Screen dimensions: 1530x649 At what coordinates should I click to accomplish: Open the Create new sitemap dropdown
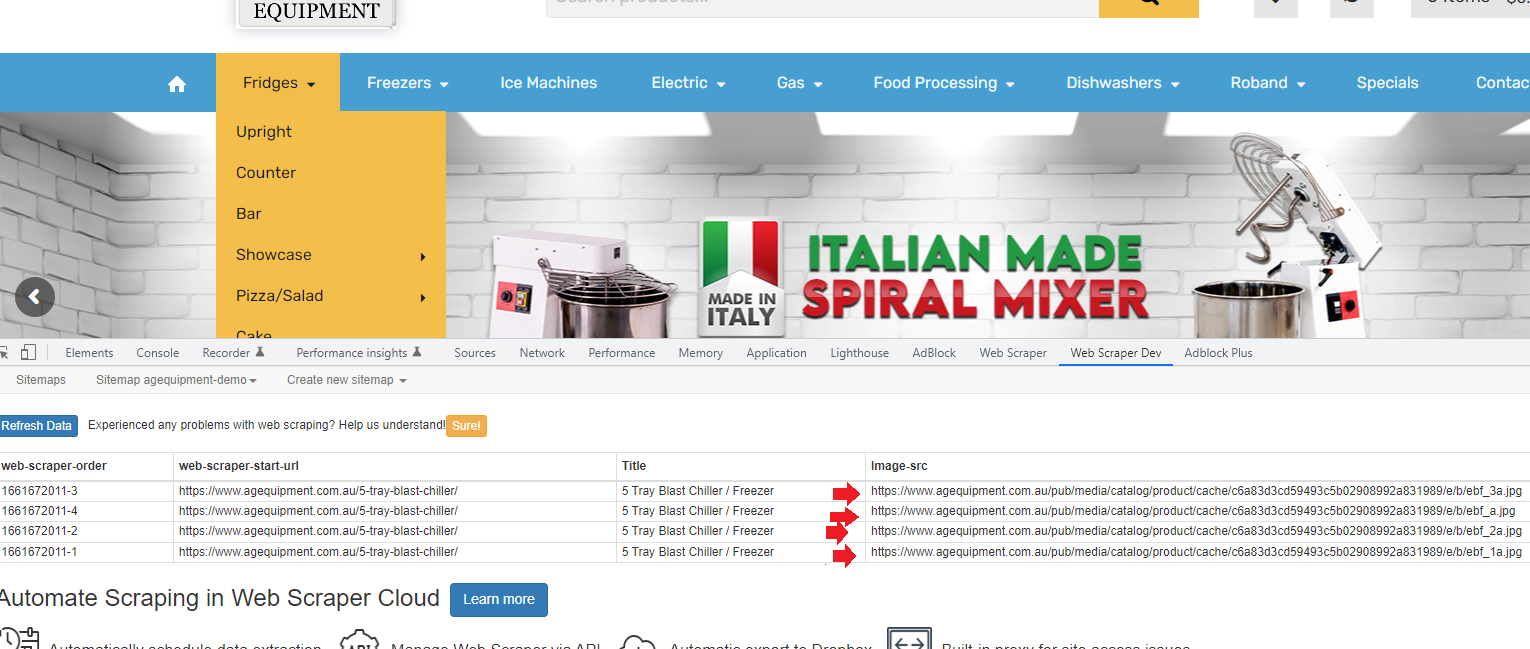(345, 380)
